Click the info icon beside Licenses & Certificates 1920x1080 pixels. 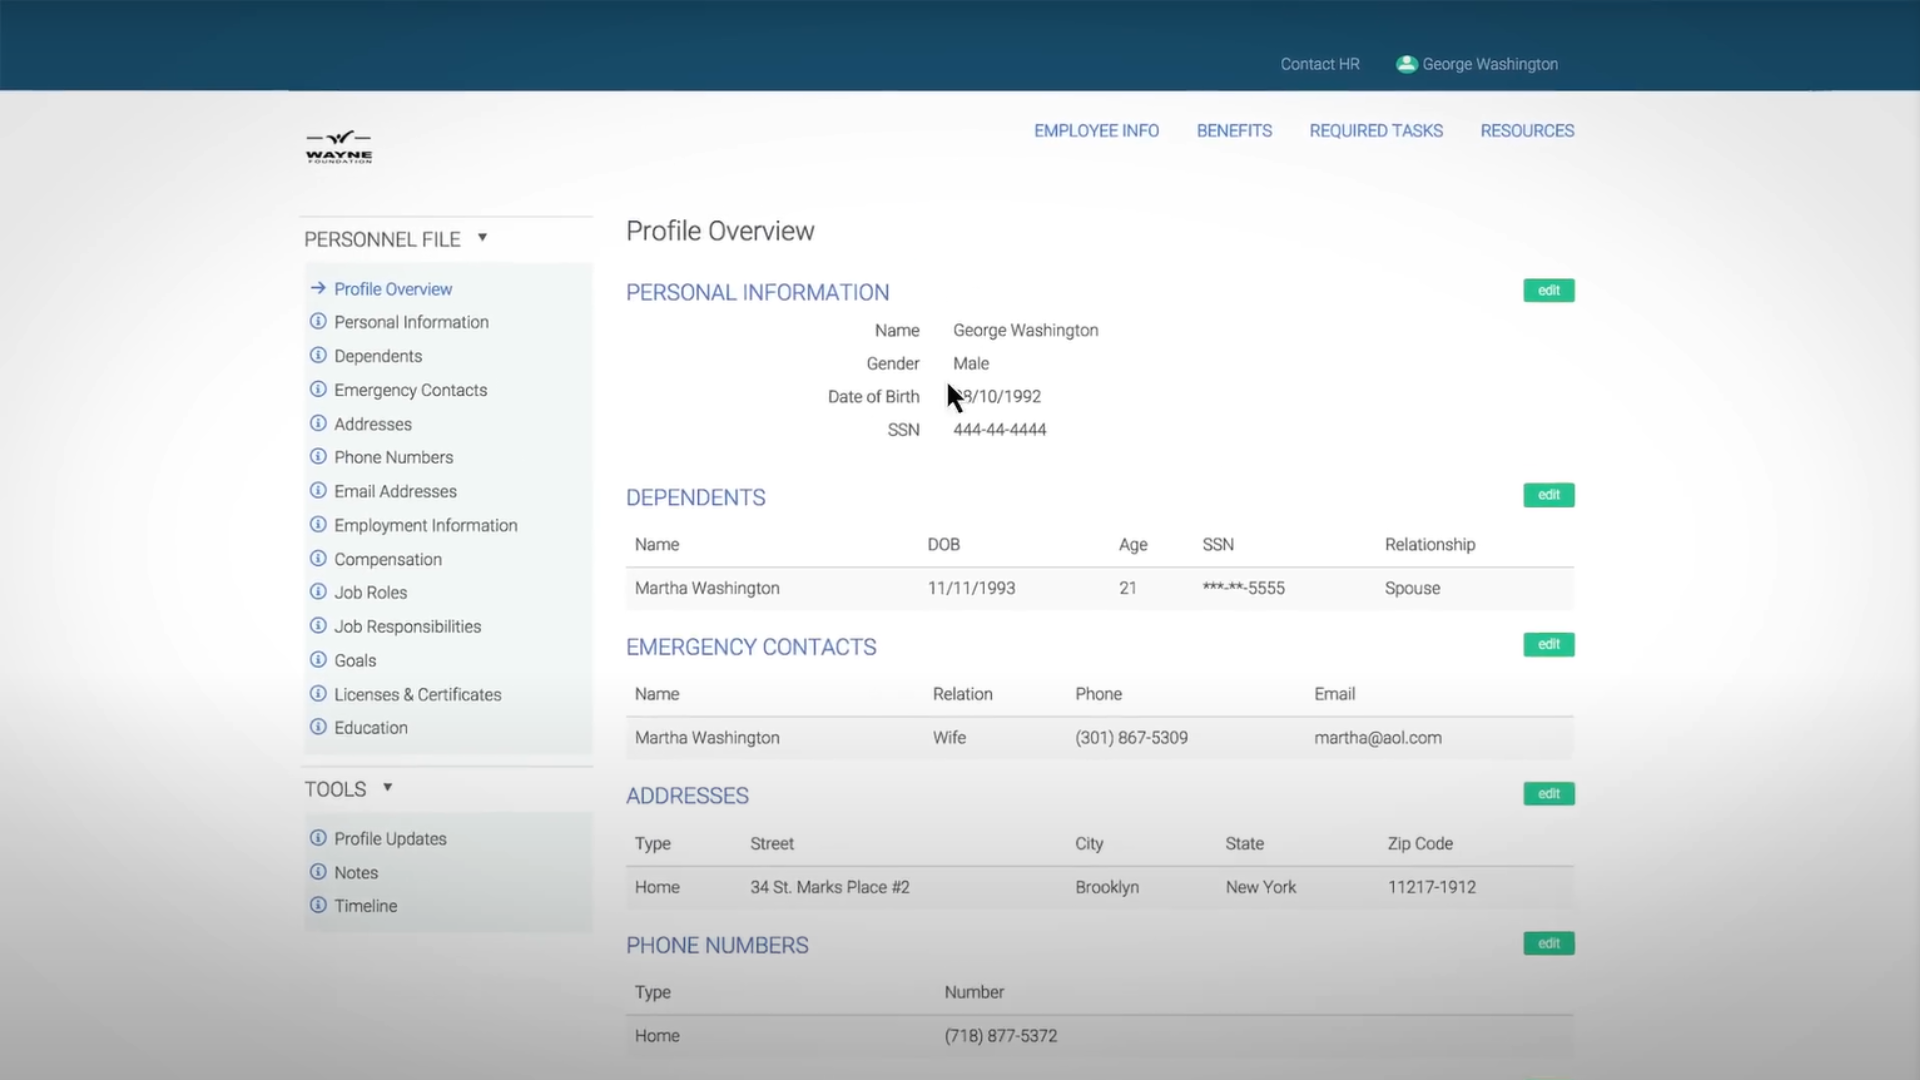318,693
